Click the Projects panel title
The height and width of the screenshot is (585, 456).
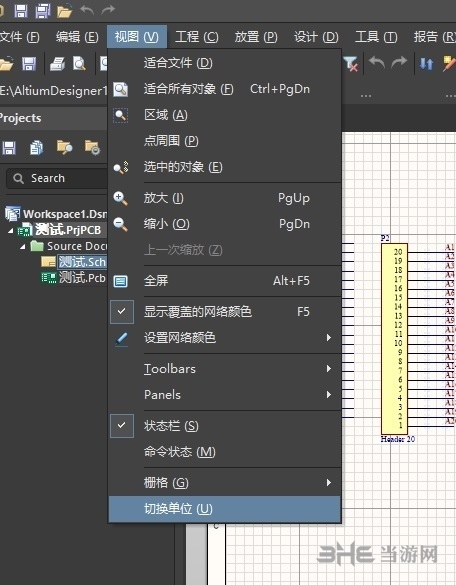pos(21,118)
